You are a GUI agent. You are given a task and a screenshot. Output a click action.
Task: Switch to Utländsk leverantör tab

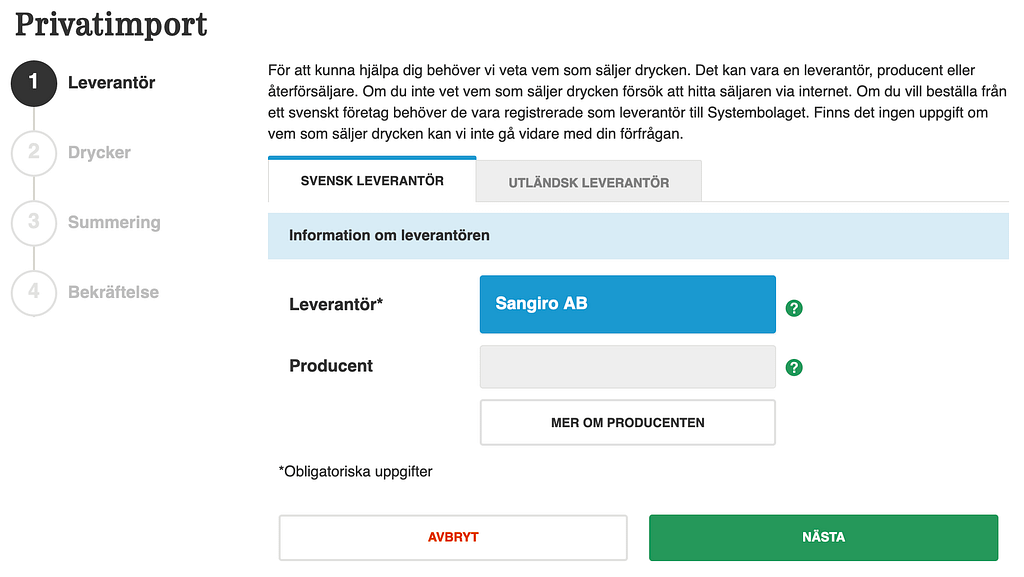[x=588, y=182]
